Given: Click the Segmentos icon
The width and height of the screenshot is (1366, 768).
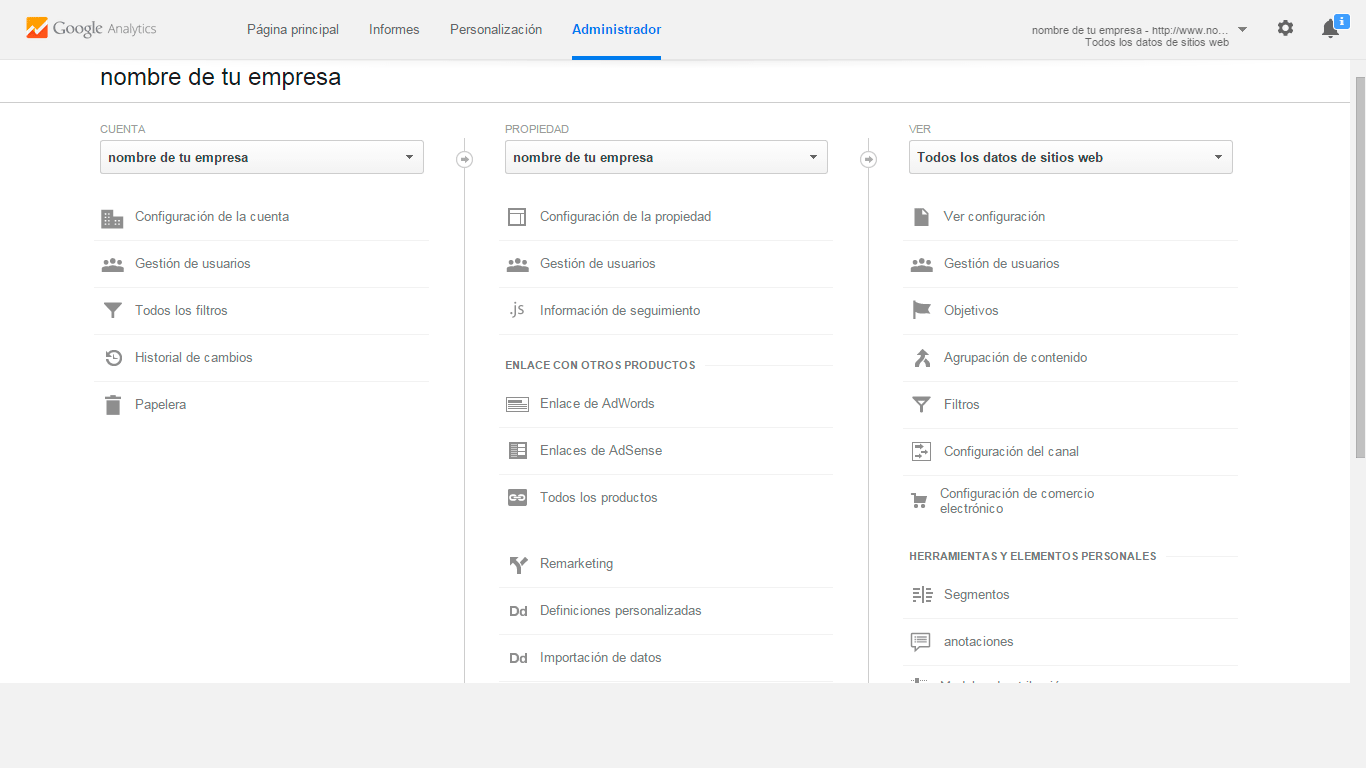Looking at the screenshot, I should tap(921, 595).
